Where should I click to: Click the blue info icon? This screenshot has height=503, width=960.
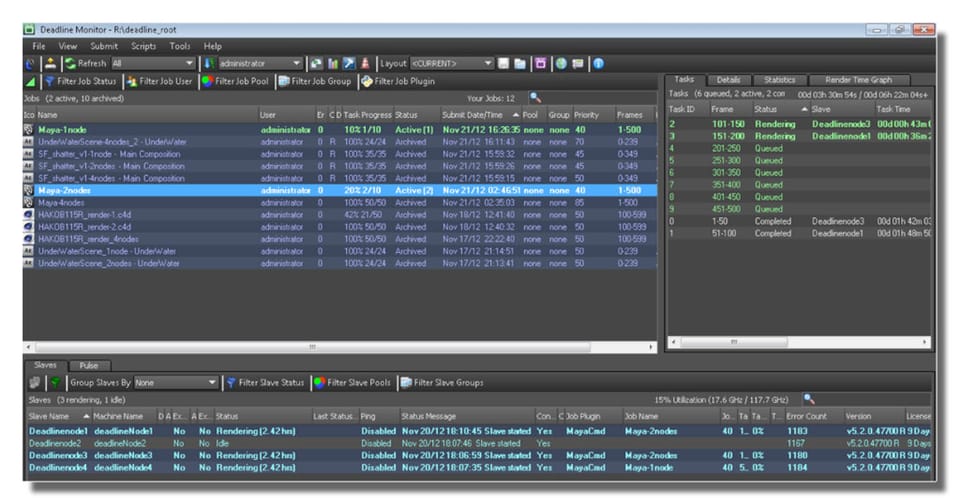(598, 64)
